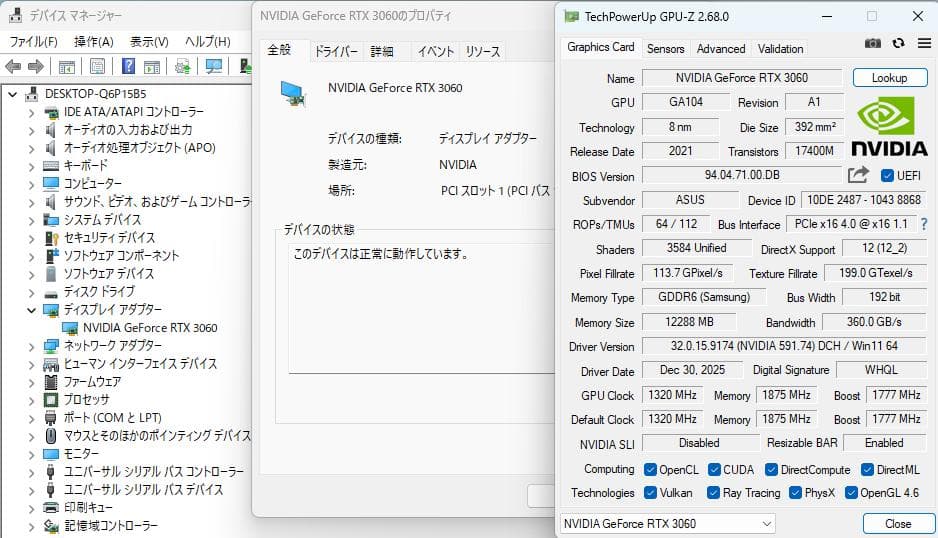938x538 pixels.
Task: Open the GPU selection dropdown in GPU-Z
Action: [x=668, y=524]
